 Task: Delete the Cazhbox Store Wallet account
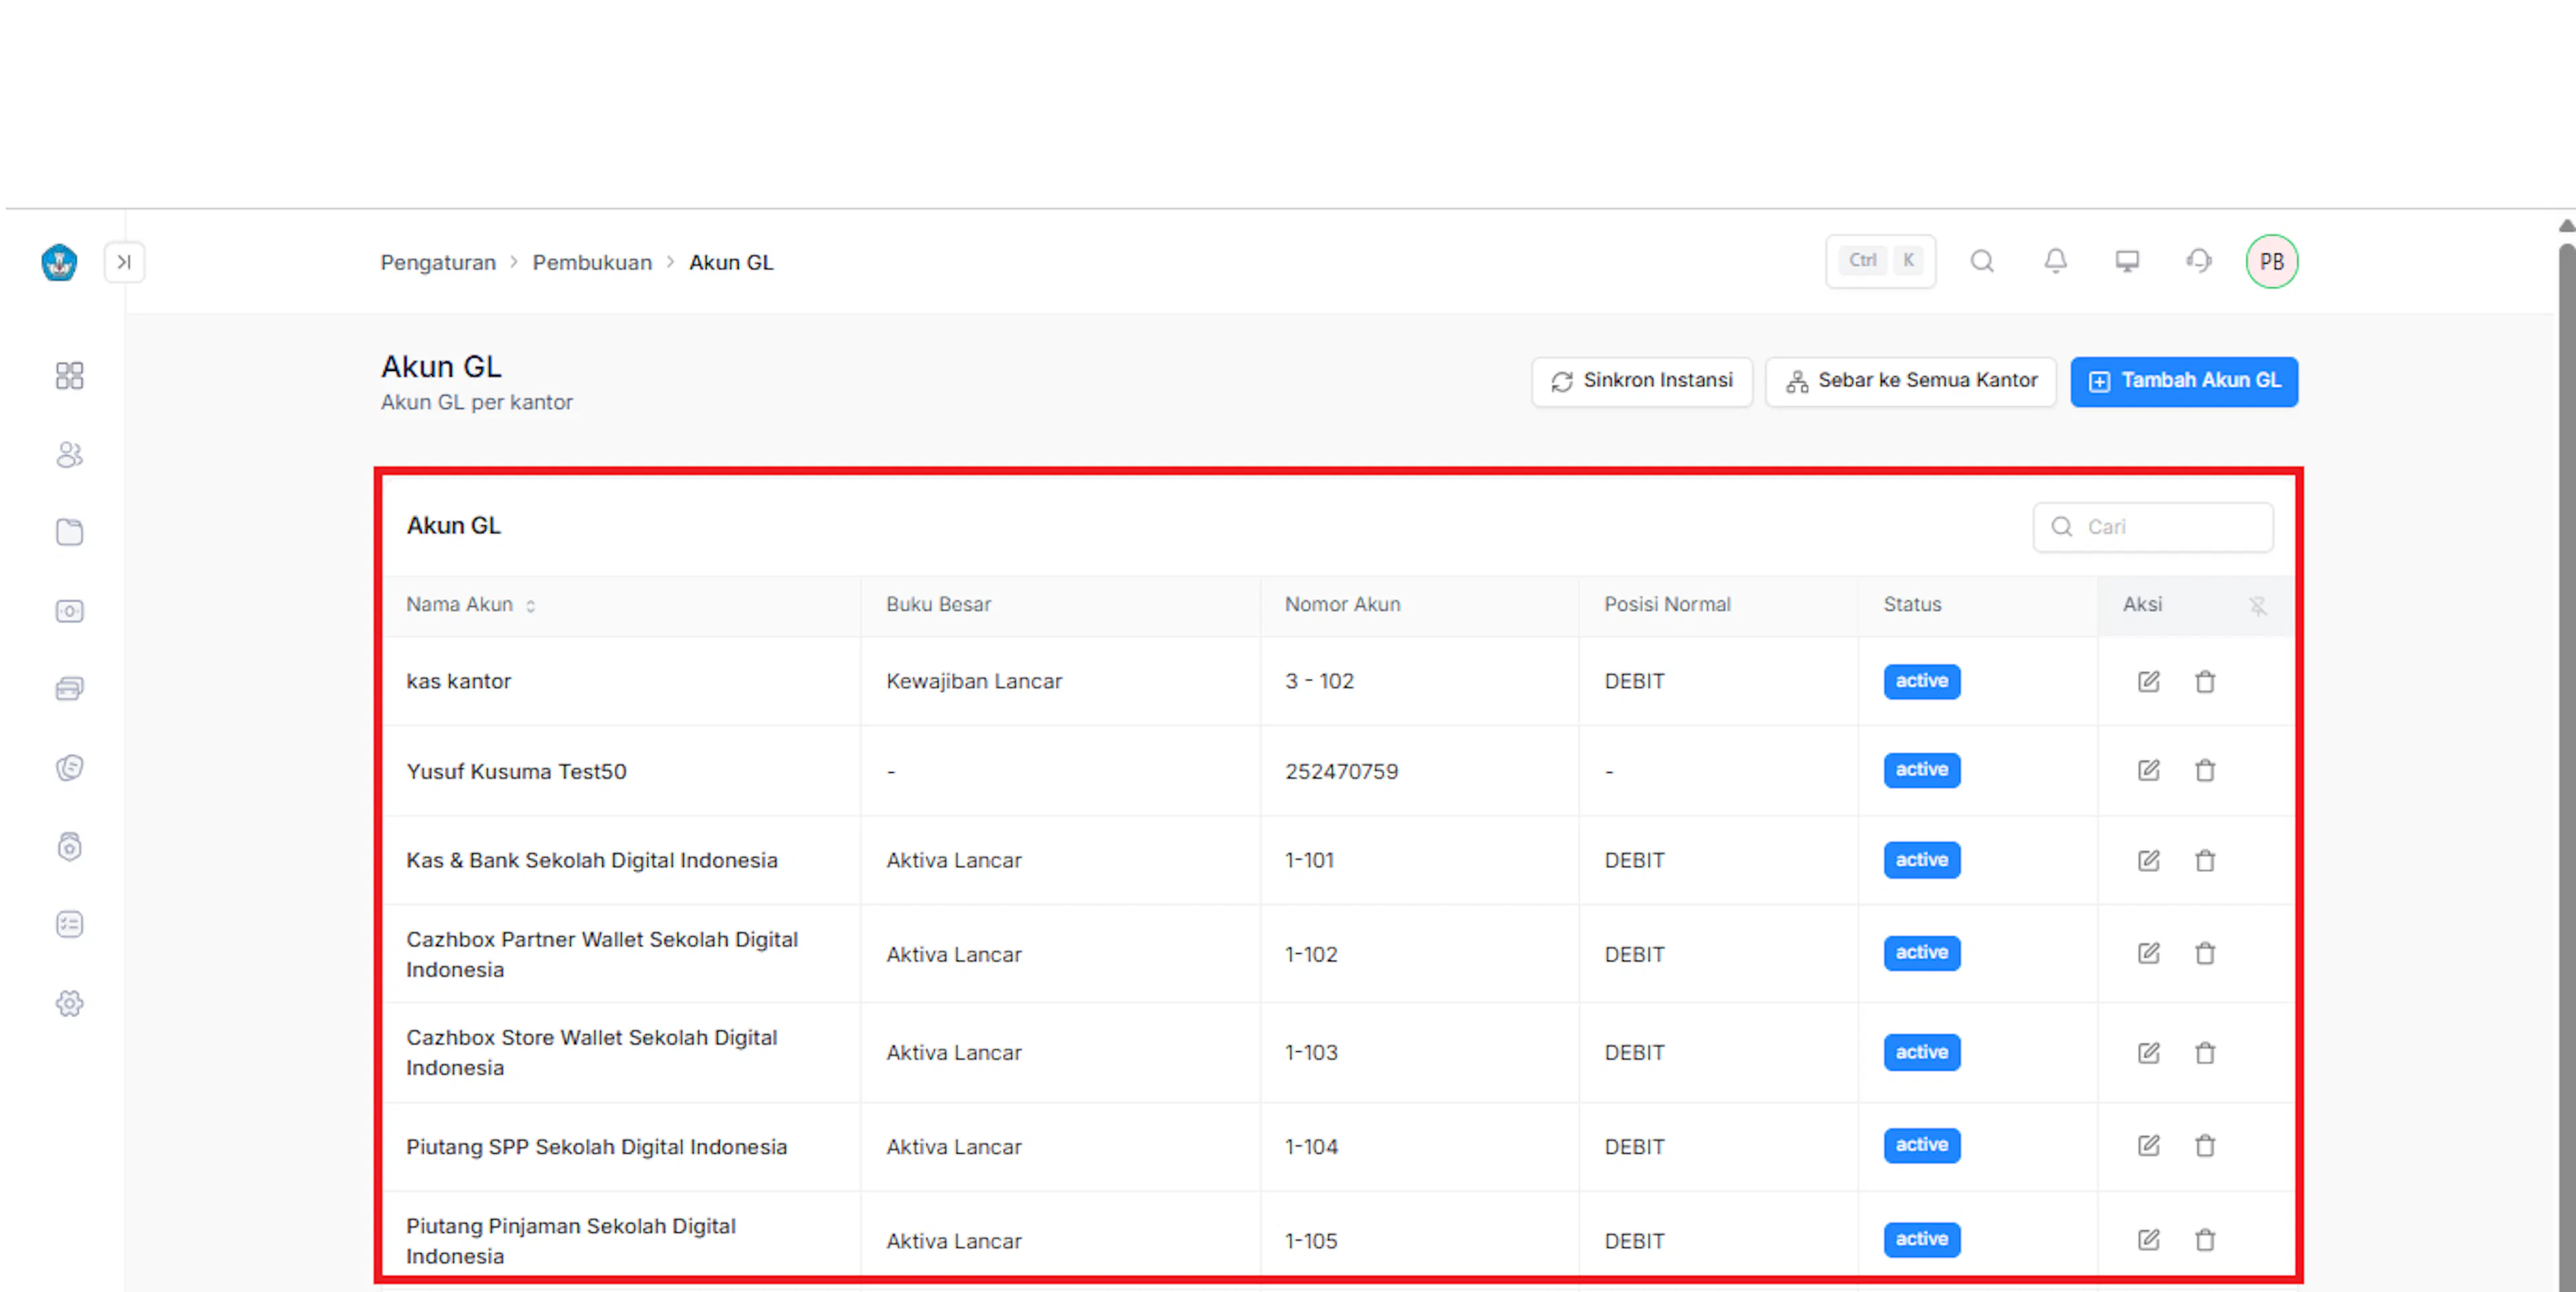coord(2205,1053)
